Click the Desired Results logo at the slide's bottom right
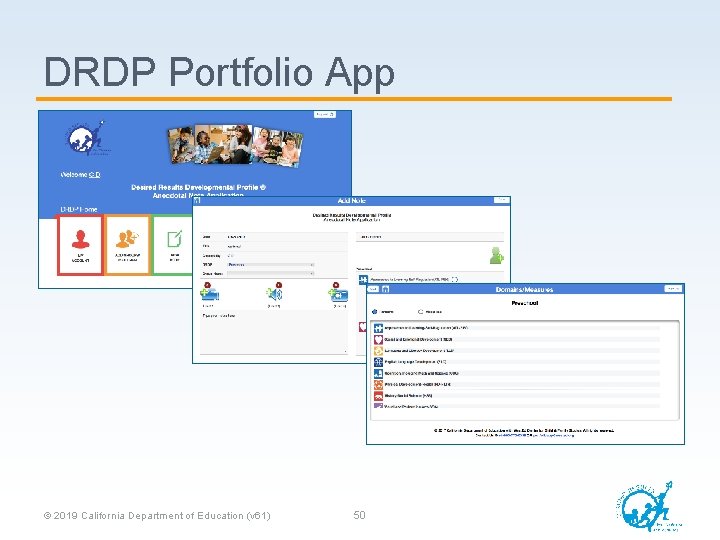This screenshot has height=540, width=720. [650, 507]
